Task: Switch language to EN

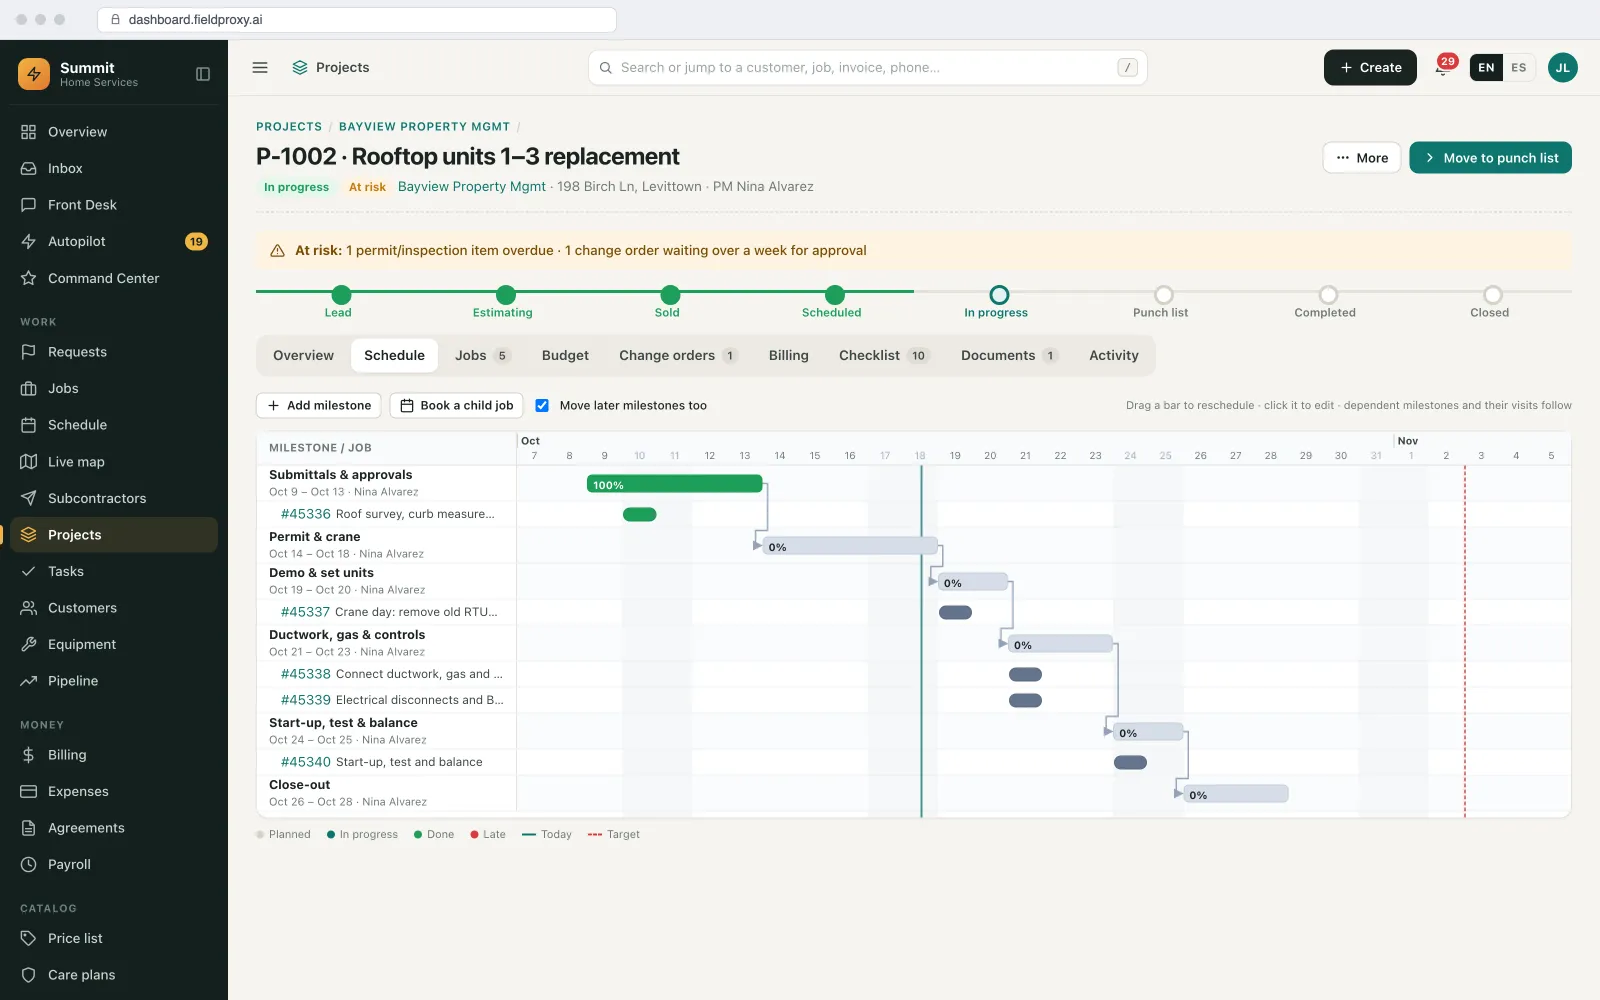Action: pyautogui.click(x=1486, y=68)
